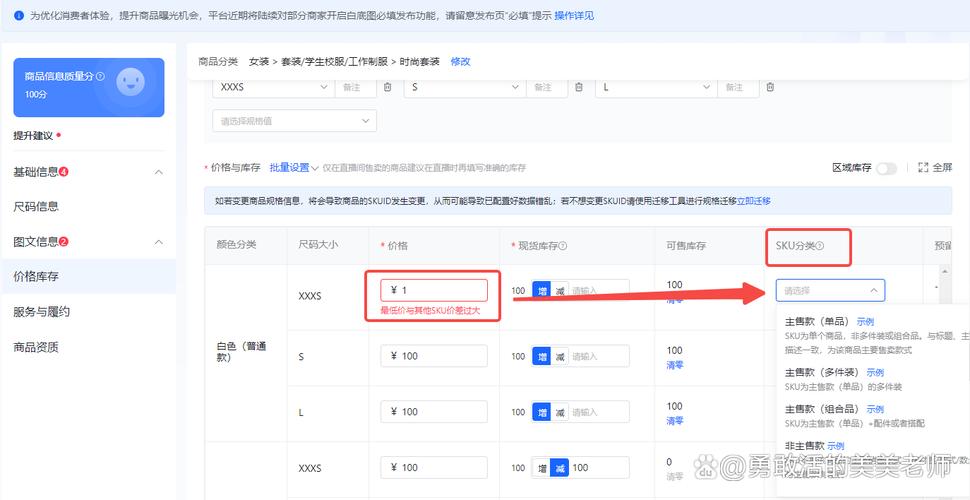Click the 颜色分类 column header
The width and height of the screenshot is (970, 500).
pyautogui.click(x=236, y=245)
